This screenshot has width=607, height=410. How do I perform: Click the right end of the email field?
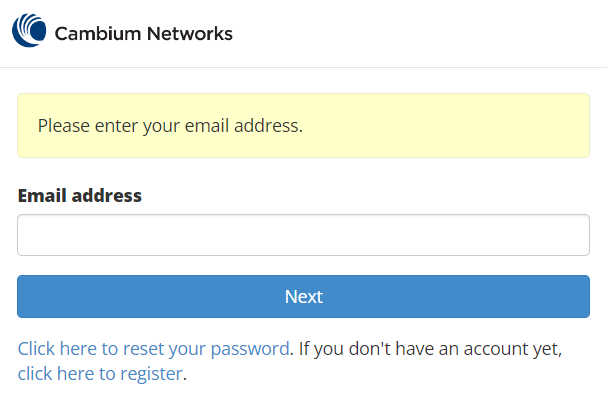pyautogui.click(x=570, y=235)
